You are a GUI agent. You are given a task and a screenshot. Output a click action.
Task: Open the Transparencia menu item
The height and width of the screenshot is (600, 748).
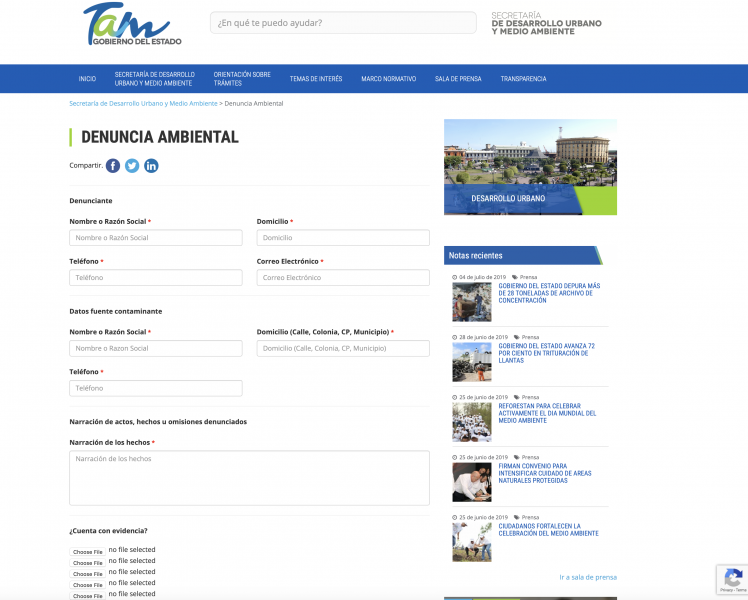(x=523, y=79)
